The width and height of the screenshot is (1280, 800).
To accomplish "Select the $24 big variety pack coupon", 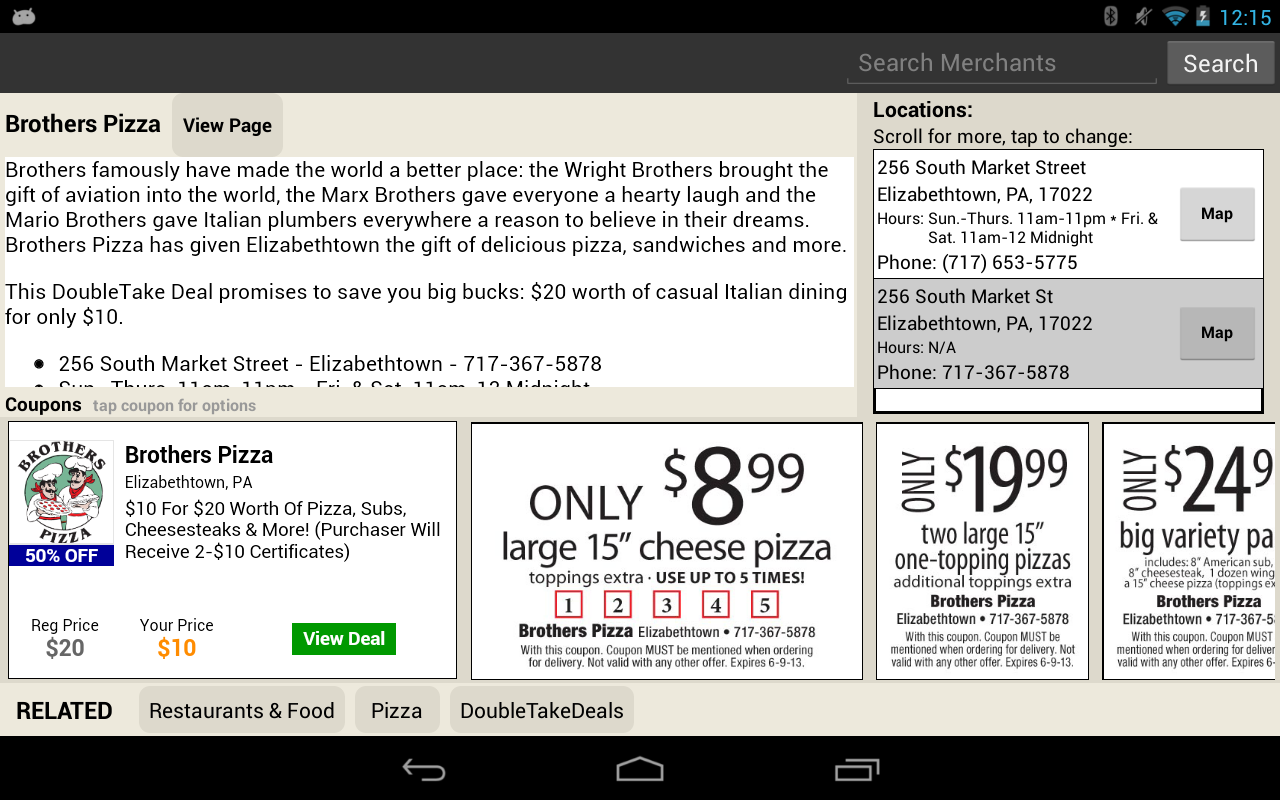I will click(x=1189, y=551).
